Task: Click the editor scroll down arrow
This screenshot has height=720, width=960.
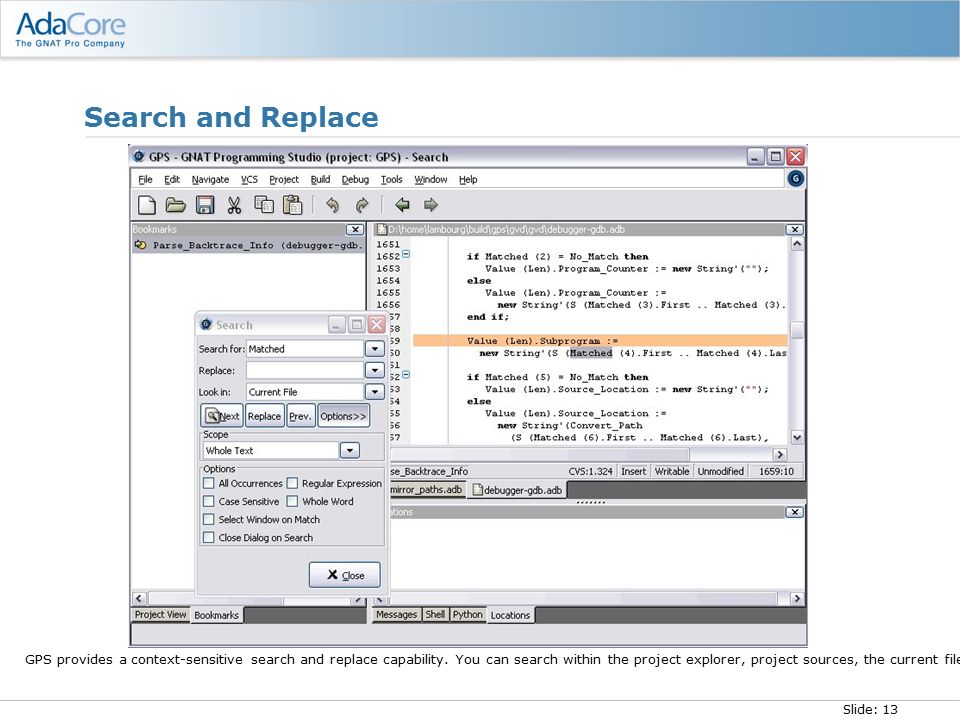Action: (x=797, y=438)
